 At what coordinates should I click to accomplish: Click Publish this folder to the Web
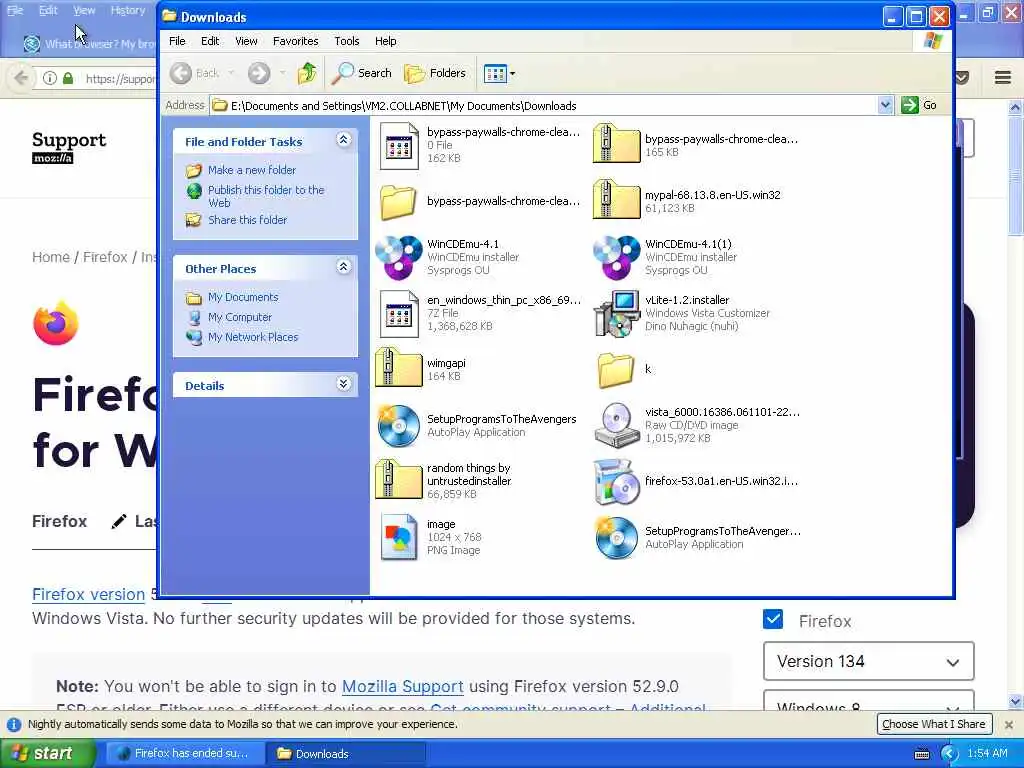[266, 196]
